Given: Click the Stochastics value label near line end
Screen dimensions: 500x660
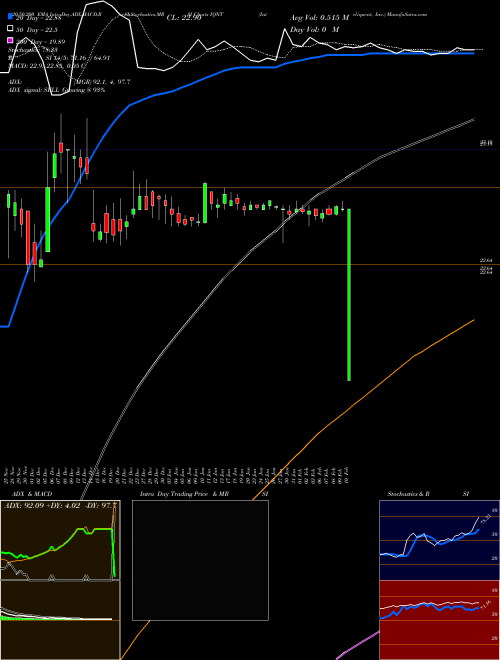Looking at the screenshot, I should pyautogui.click(x=485, y=519).
